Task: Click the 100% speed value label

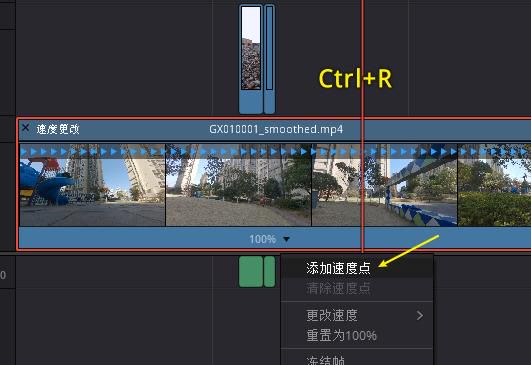Action: tap(263, 239)
